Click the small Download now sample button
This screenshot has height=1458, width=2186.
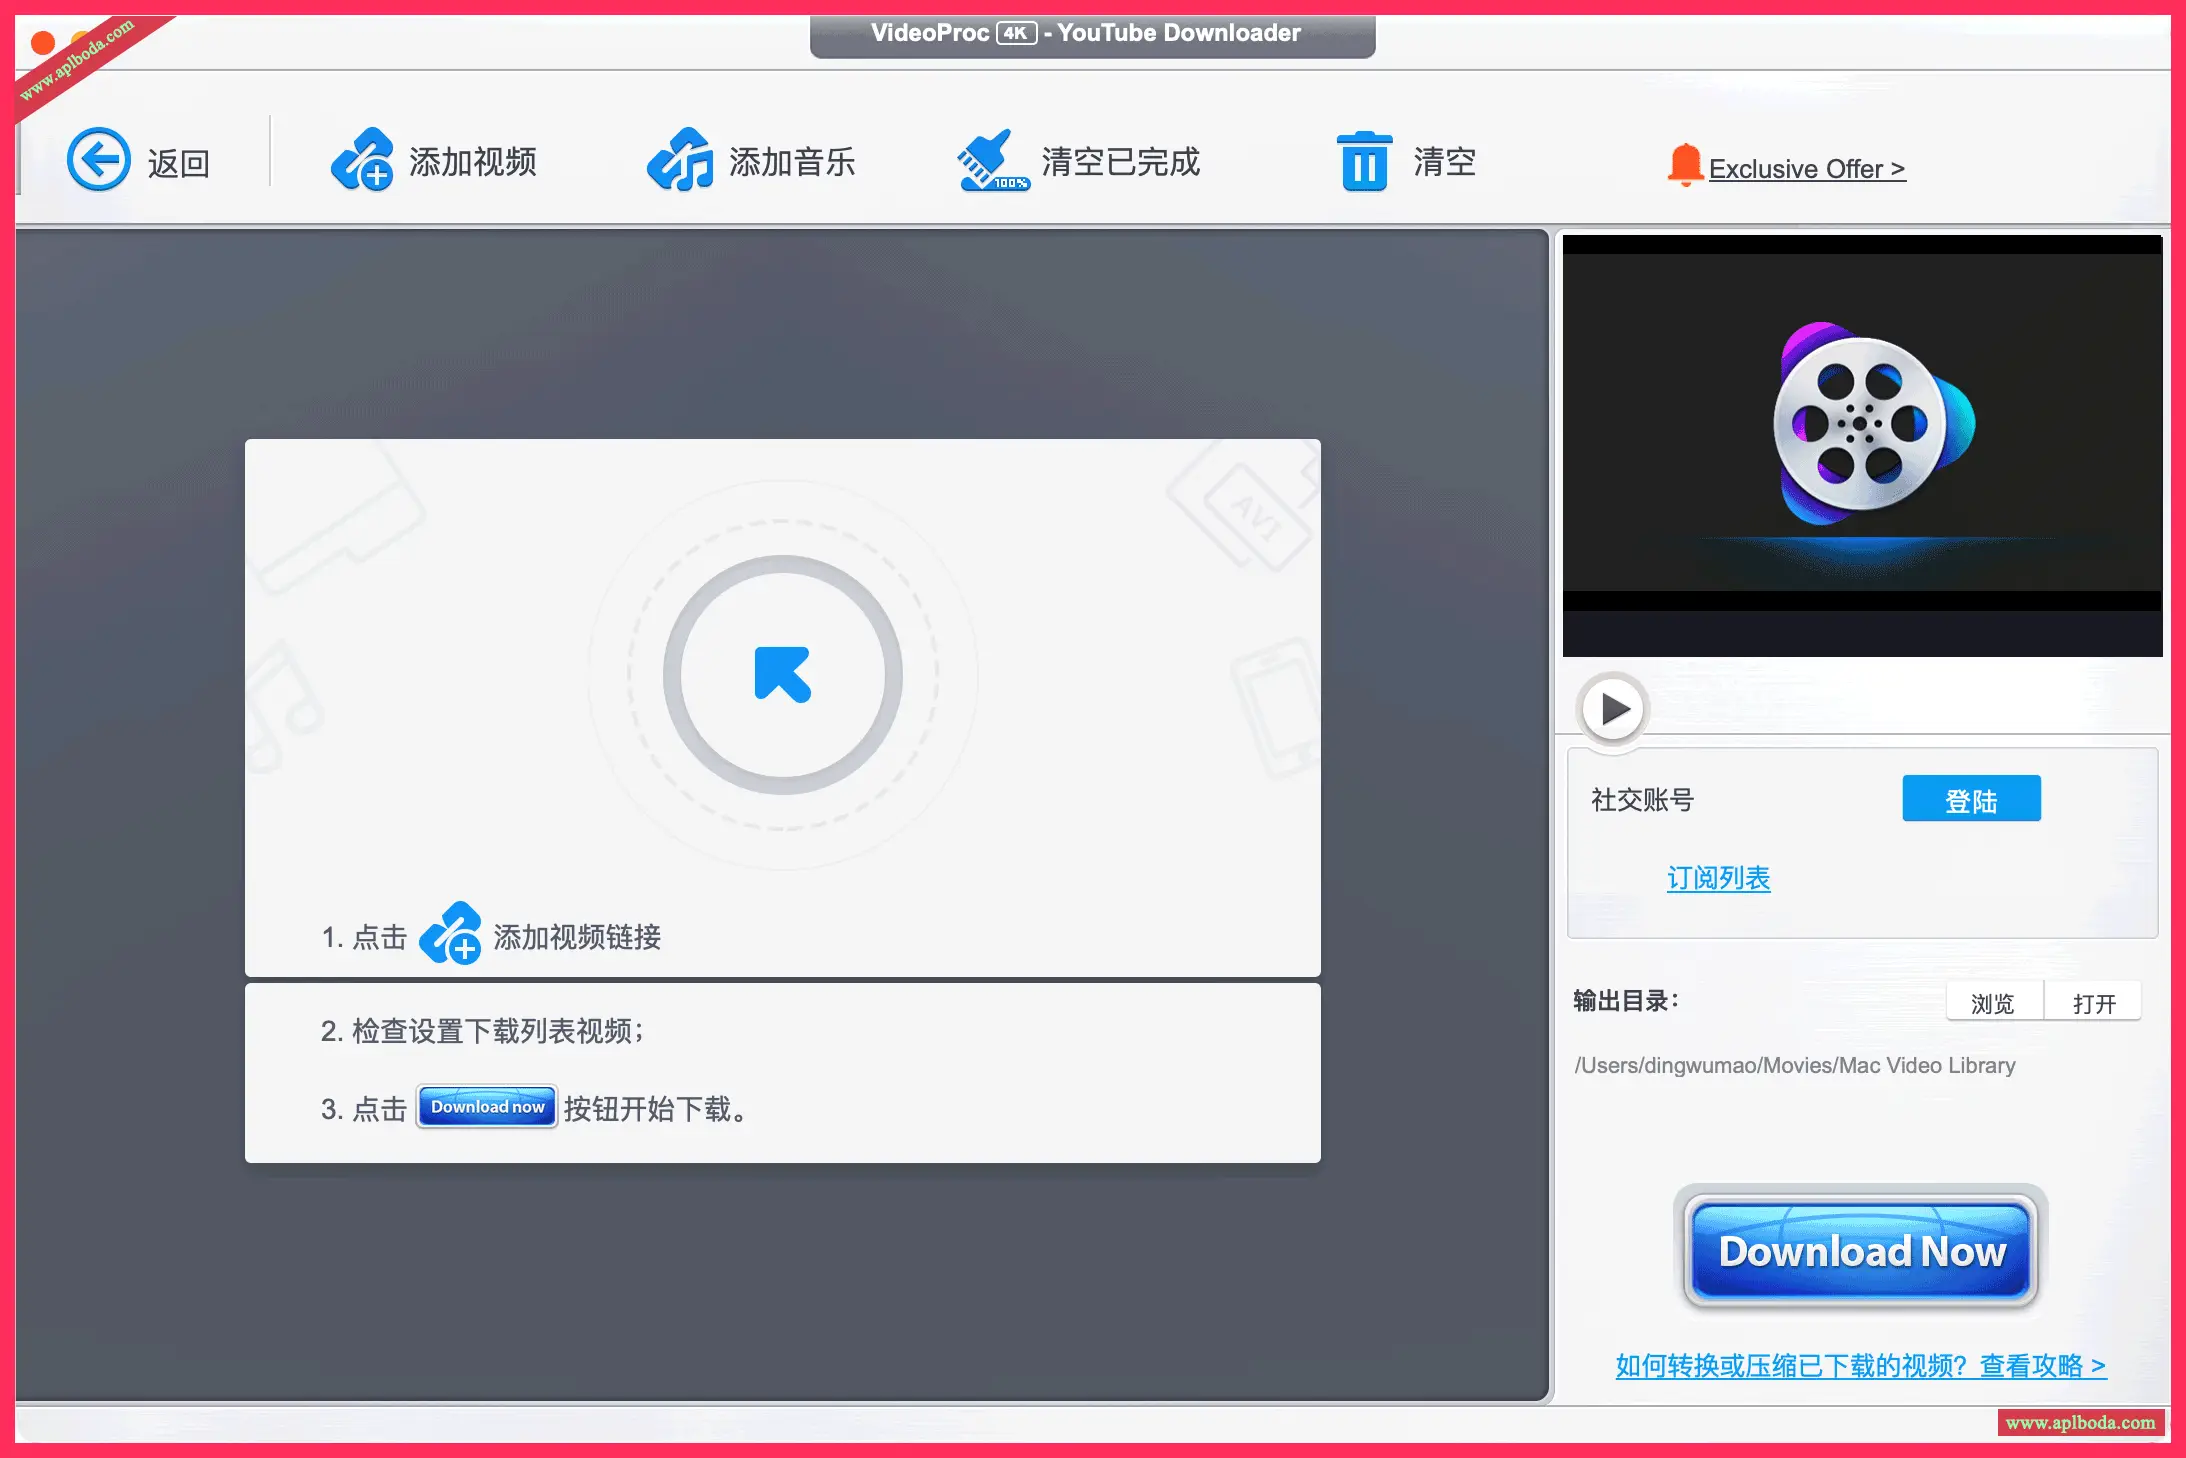[487, 1107]
